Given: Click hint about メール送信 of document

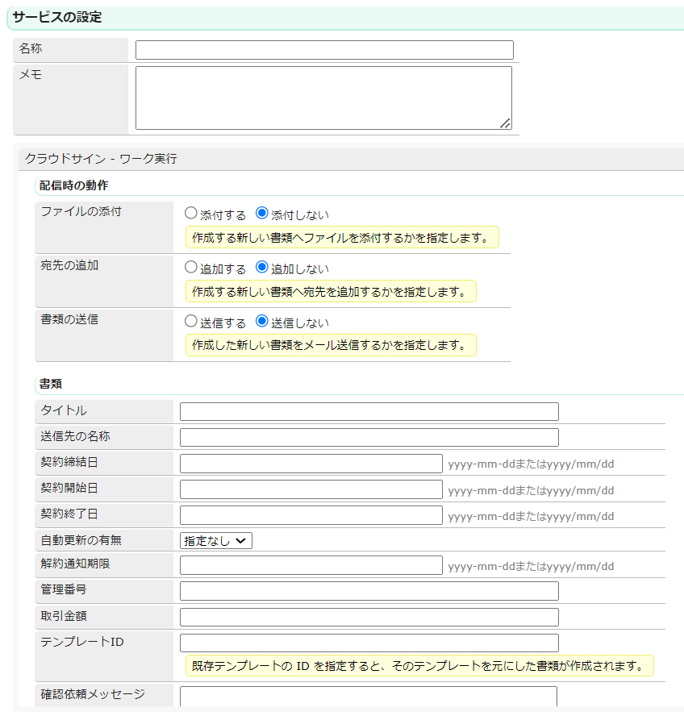Looking at the screenshot, I should point(331,345).
